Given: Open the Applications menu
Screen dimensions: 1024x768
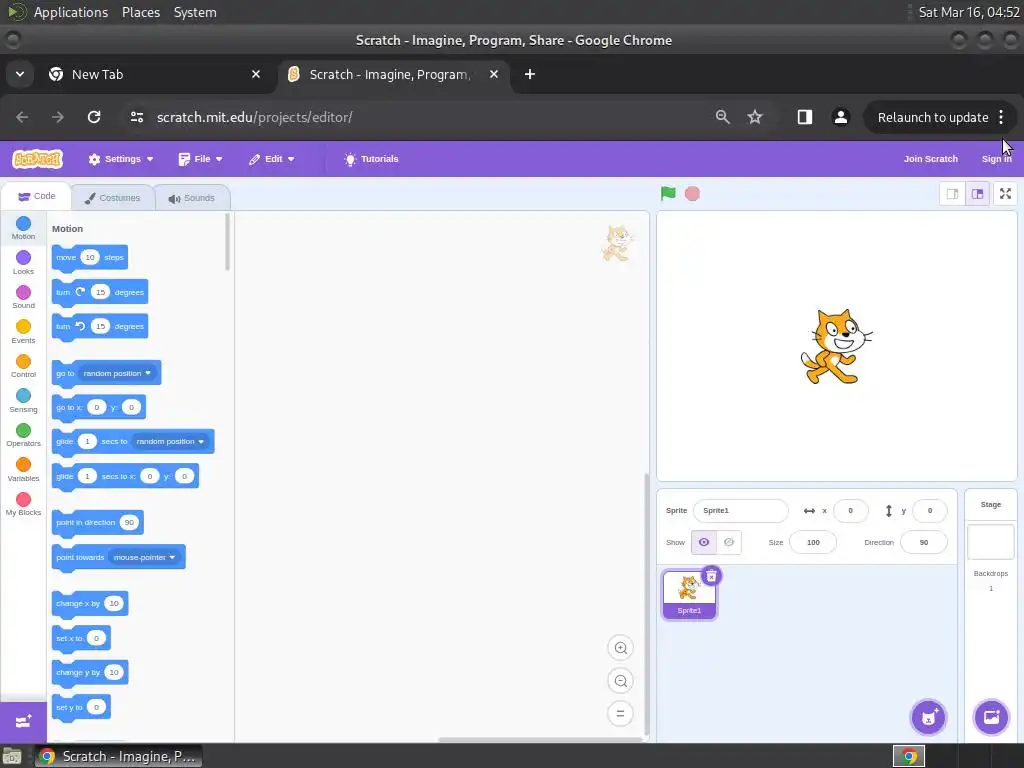Looking at the screenshot, I should pyautogui.click(x=71, y=12).
